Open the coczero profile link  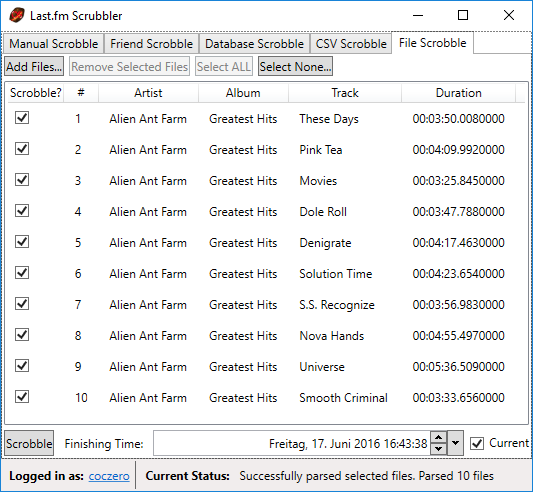pyautogui.click(x=109, y=476)
